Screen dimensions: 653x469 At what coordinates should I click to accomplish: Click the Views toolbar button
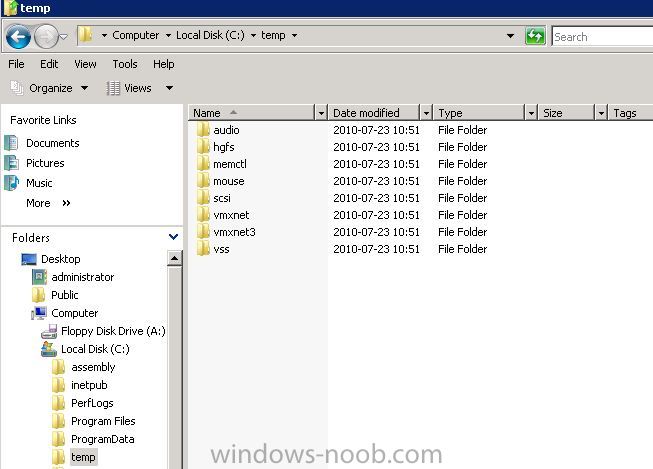click(x=129, y=88)
